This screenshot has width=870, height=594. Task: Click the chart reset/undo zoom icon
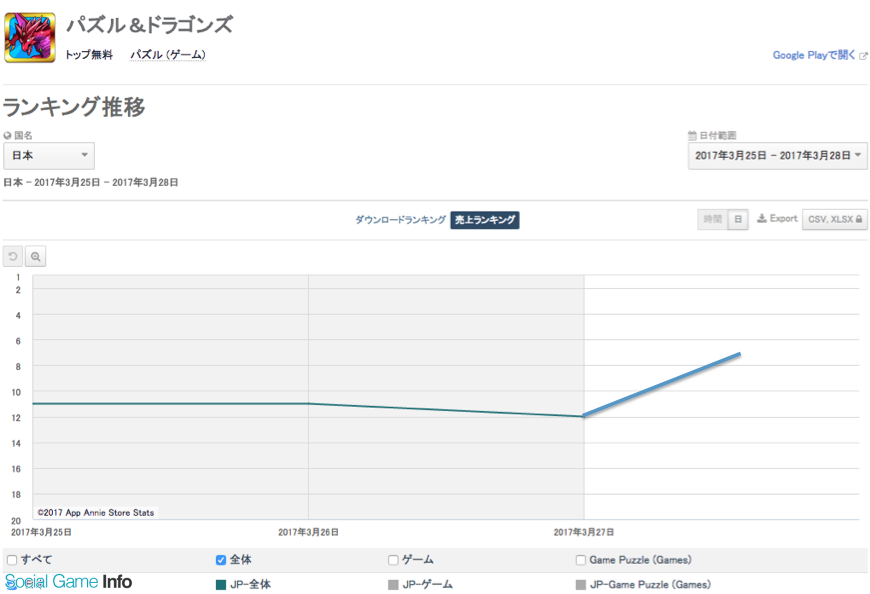point(13,257)
